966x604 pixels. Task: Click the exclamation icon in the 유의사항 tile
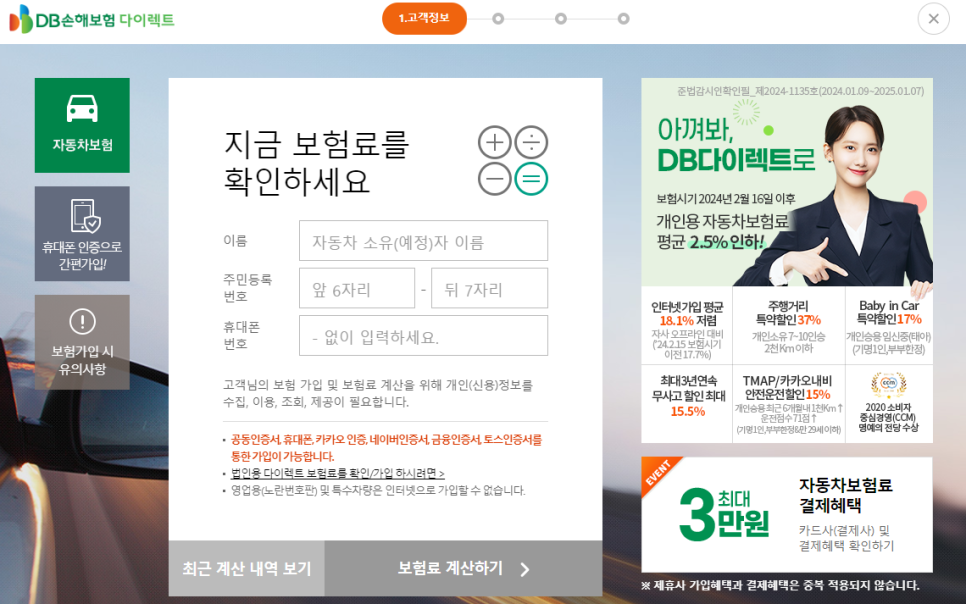pos(82,321)
